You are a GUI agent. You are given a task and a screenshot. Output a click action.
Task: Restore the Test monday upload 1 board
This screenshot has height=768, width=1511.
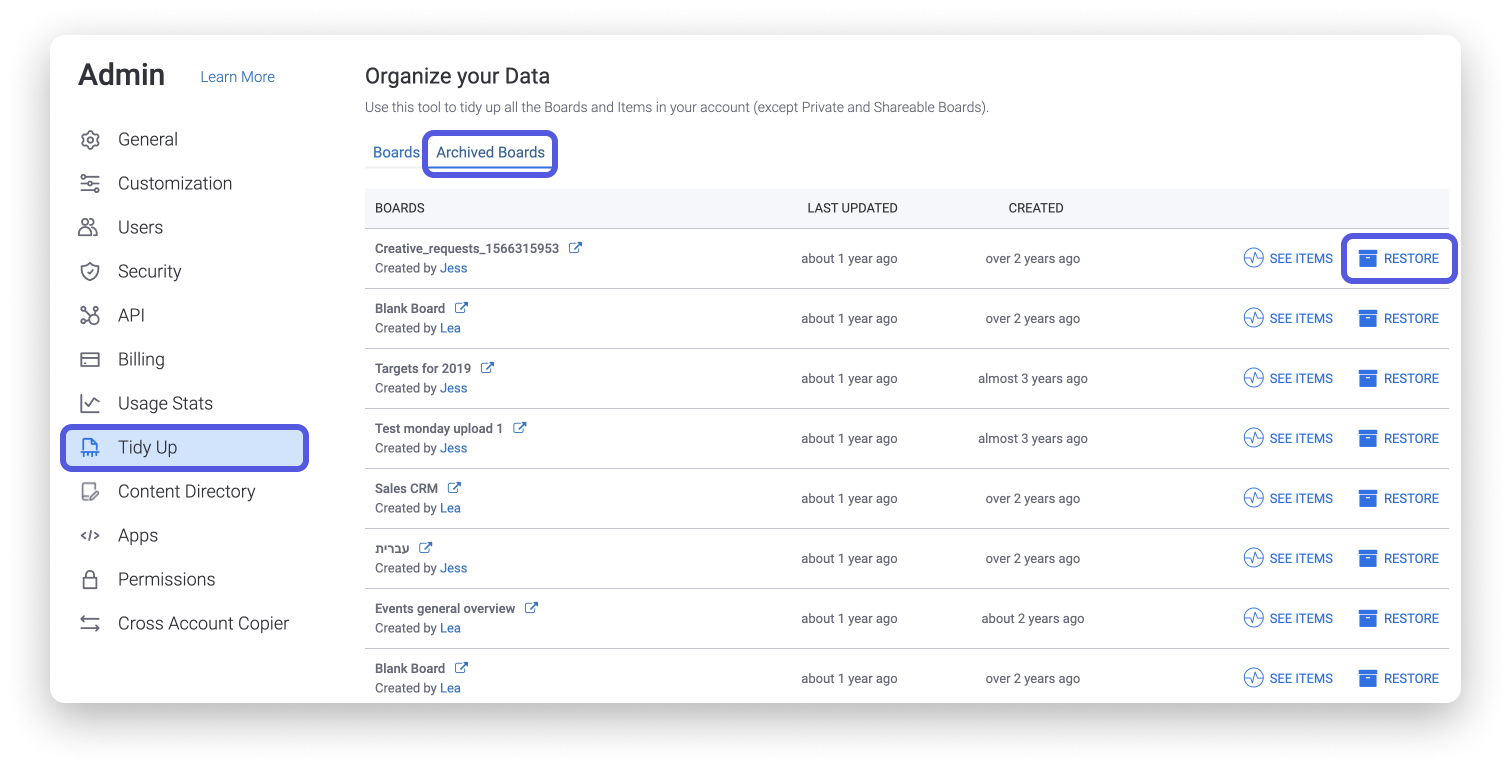1398,438
